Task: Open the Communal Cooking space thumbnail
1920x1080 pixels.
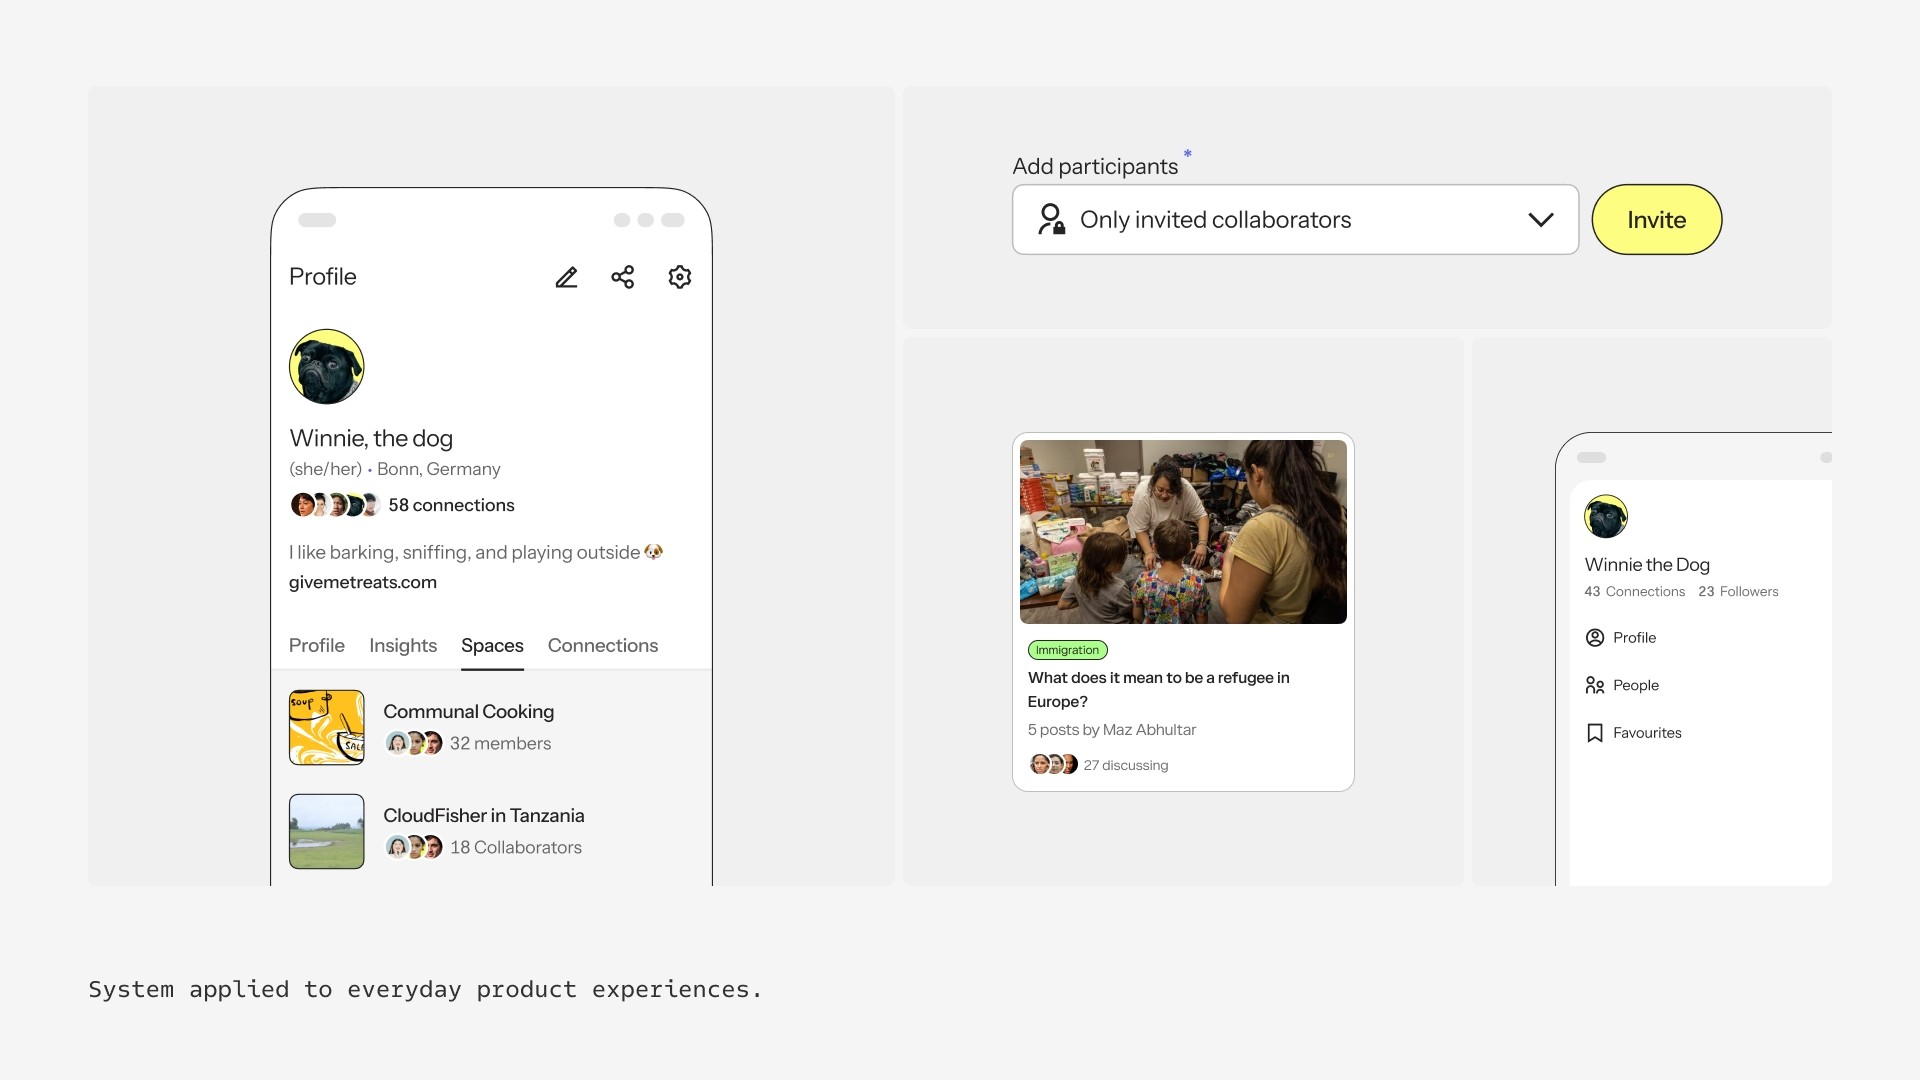Action: pyautogui.click(x=327, y=727)
